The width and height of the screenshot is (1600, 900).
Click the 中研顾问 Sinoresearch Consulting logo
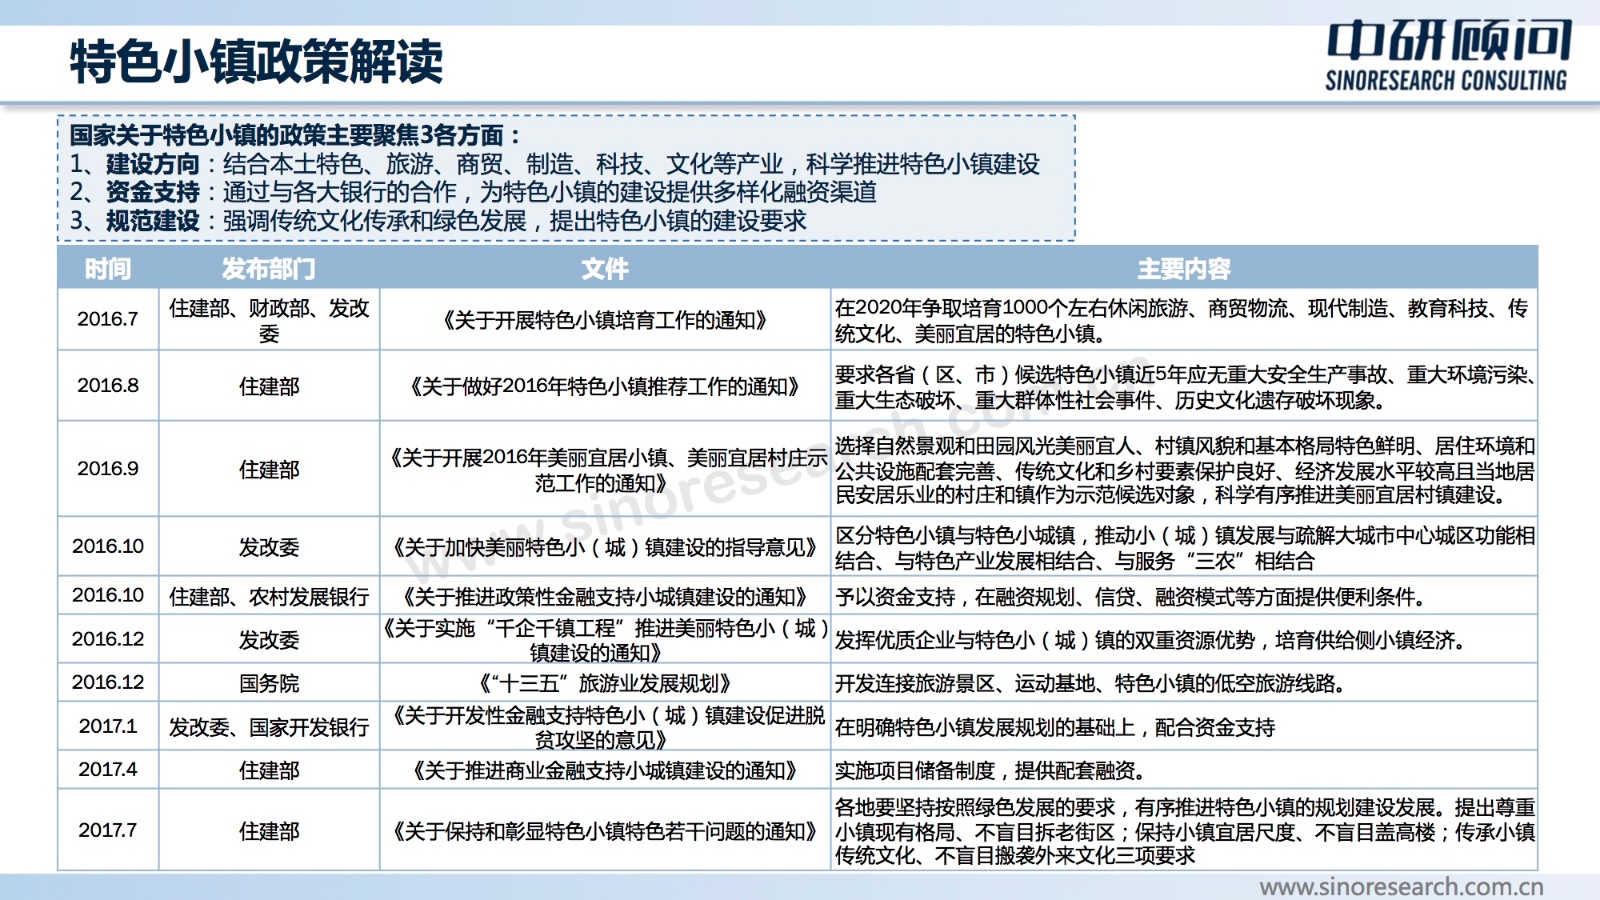click(1448, 56)
